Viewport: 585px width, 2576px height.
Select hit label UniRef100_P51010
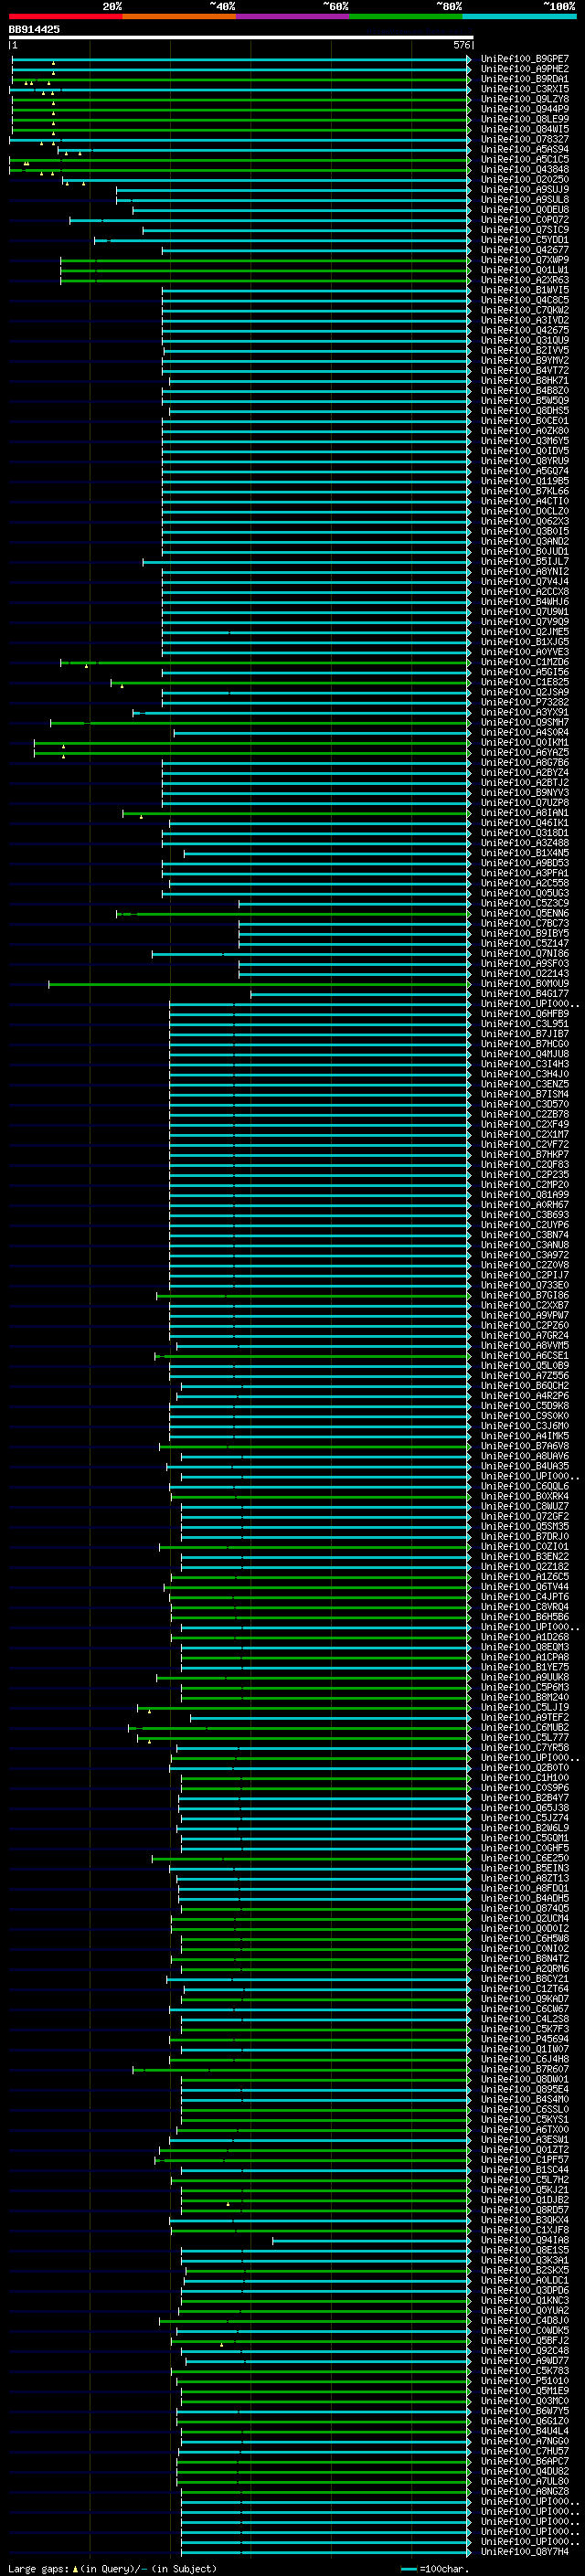(525, 2380)
